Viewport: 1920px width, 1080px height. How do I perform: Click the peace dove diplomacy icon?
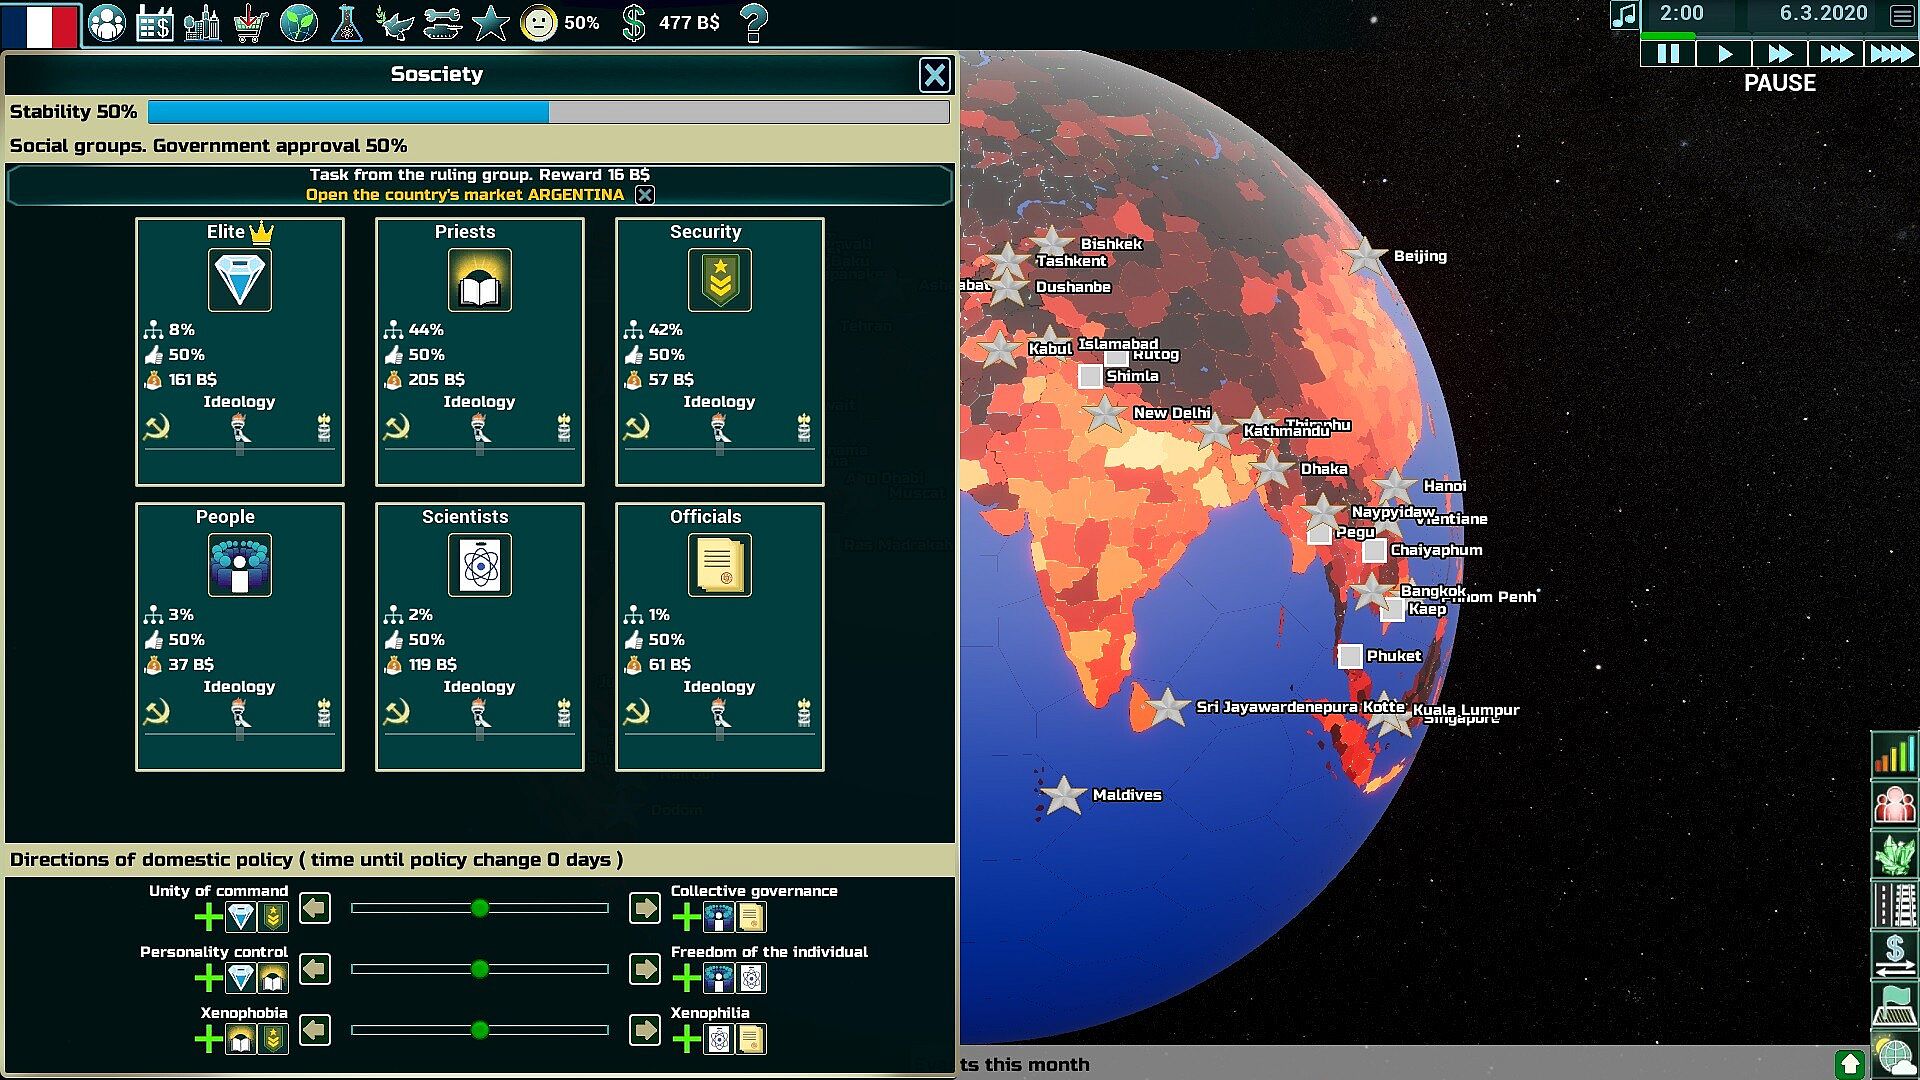394,22
